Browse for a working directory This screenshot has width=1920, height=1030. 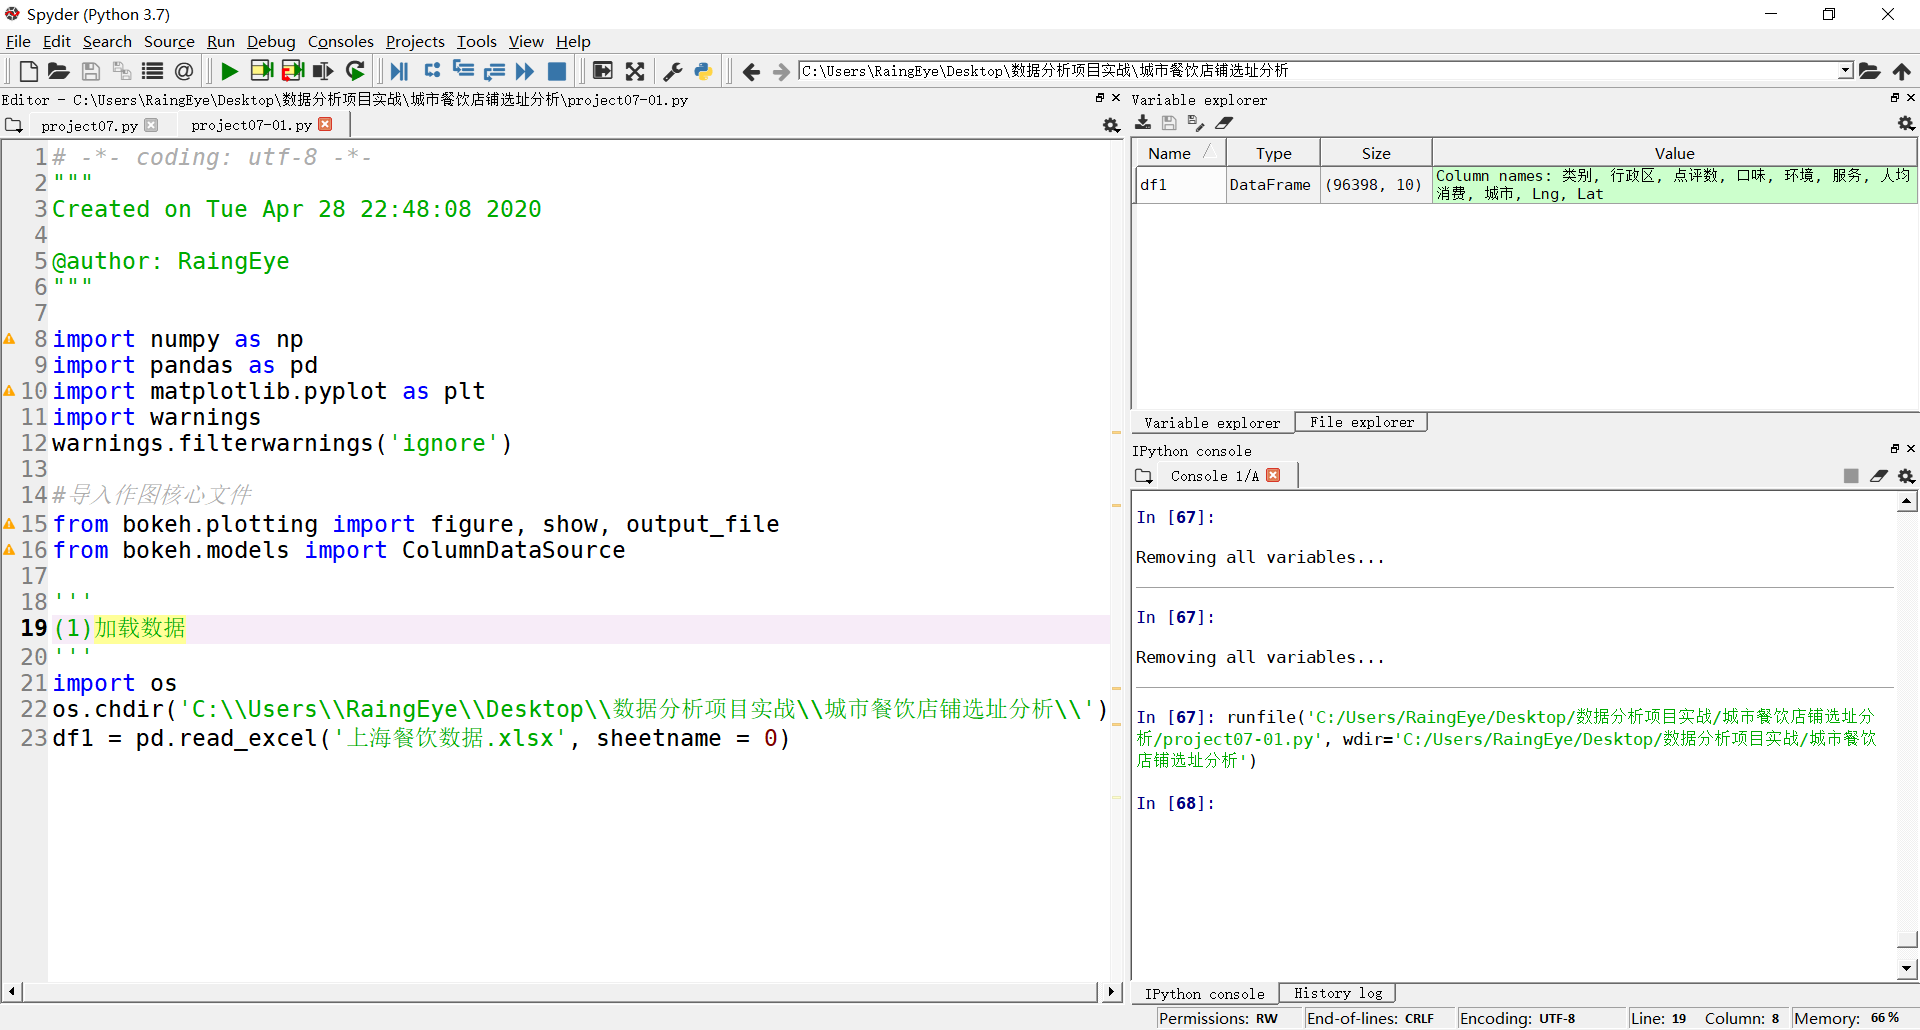(x=1869, y=71)
